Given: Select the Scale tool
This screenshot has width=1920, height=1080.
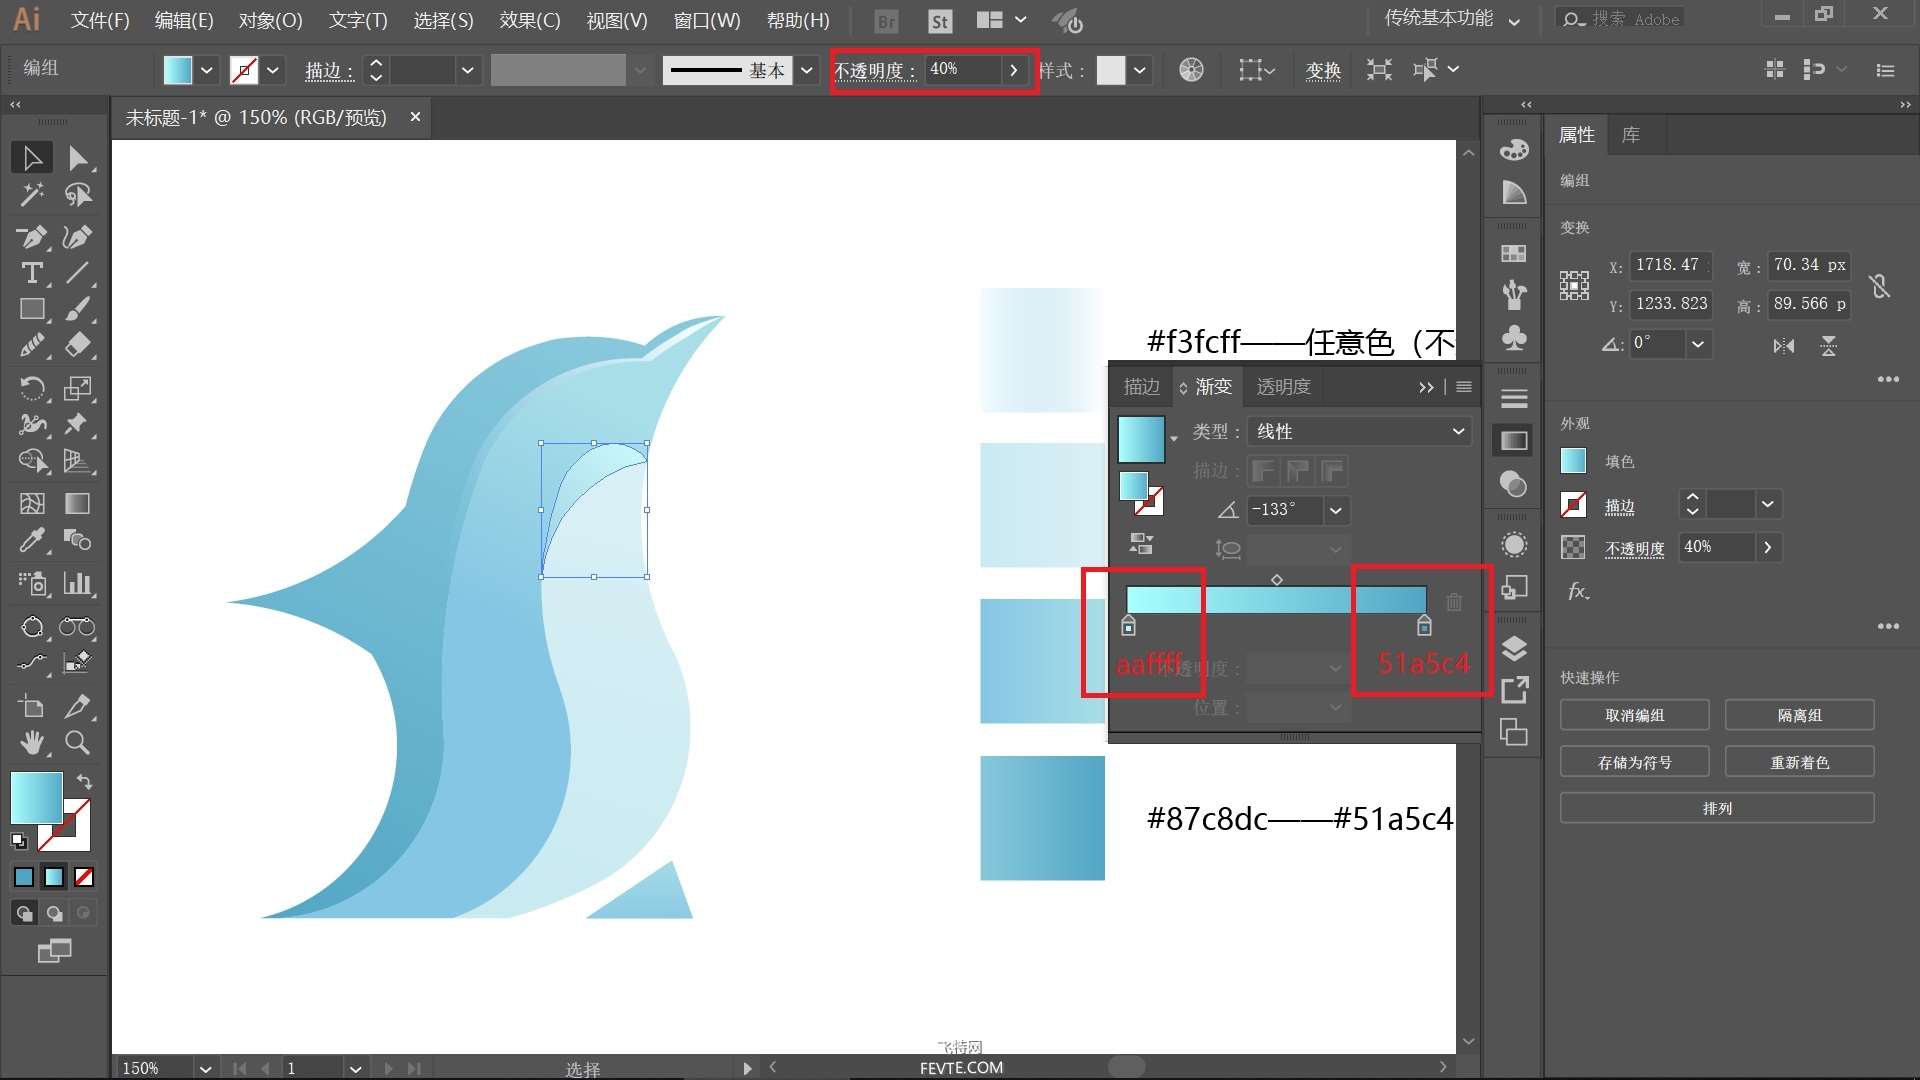Looking at the screenshot, I should [x=77, y=388].
